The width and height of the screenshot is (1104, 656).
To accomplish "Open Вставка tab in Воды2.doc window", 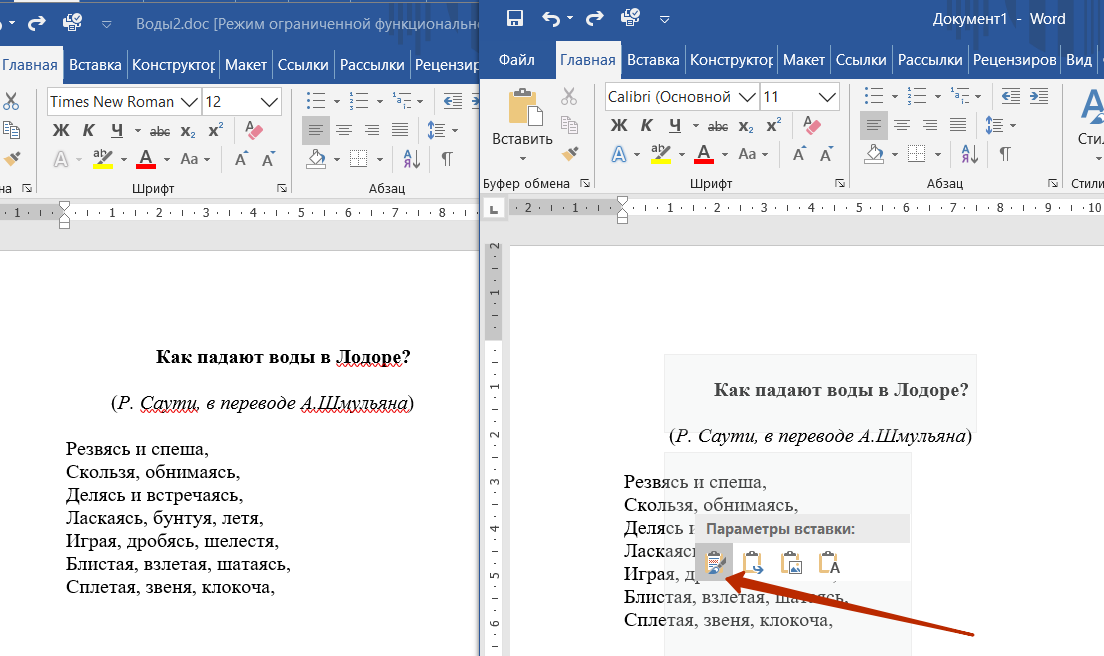I will [95, 65].
